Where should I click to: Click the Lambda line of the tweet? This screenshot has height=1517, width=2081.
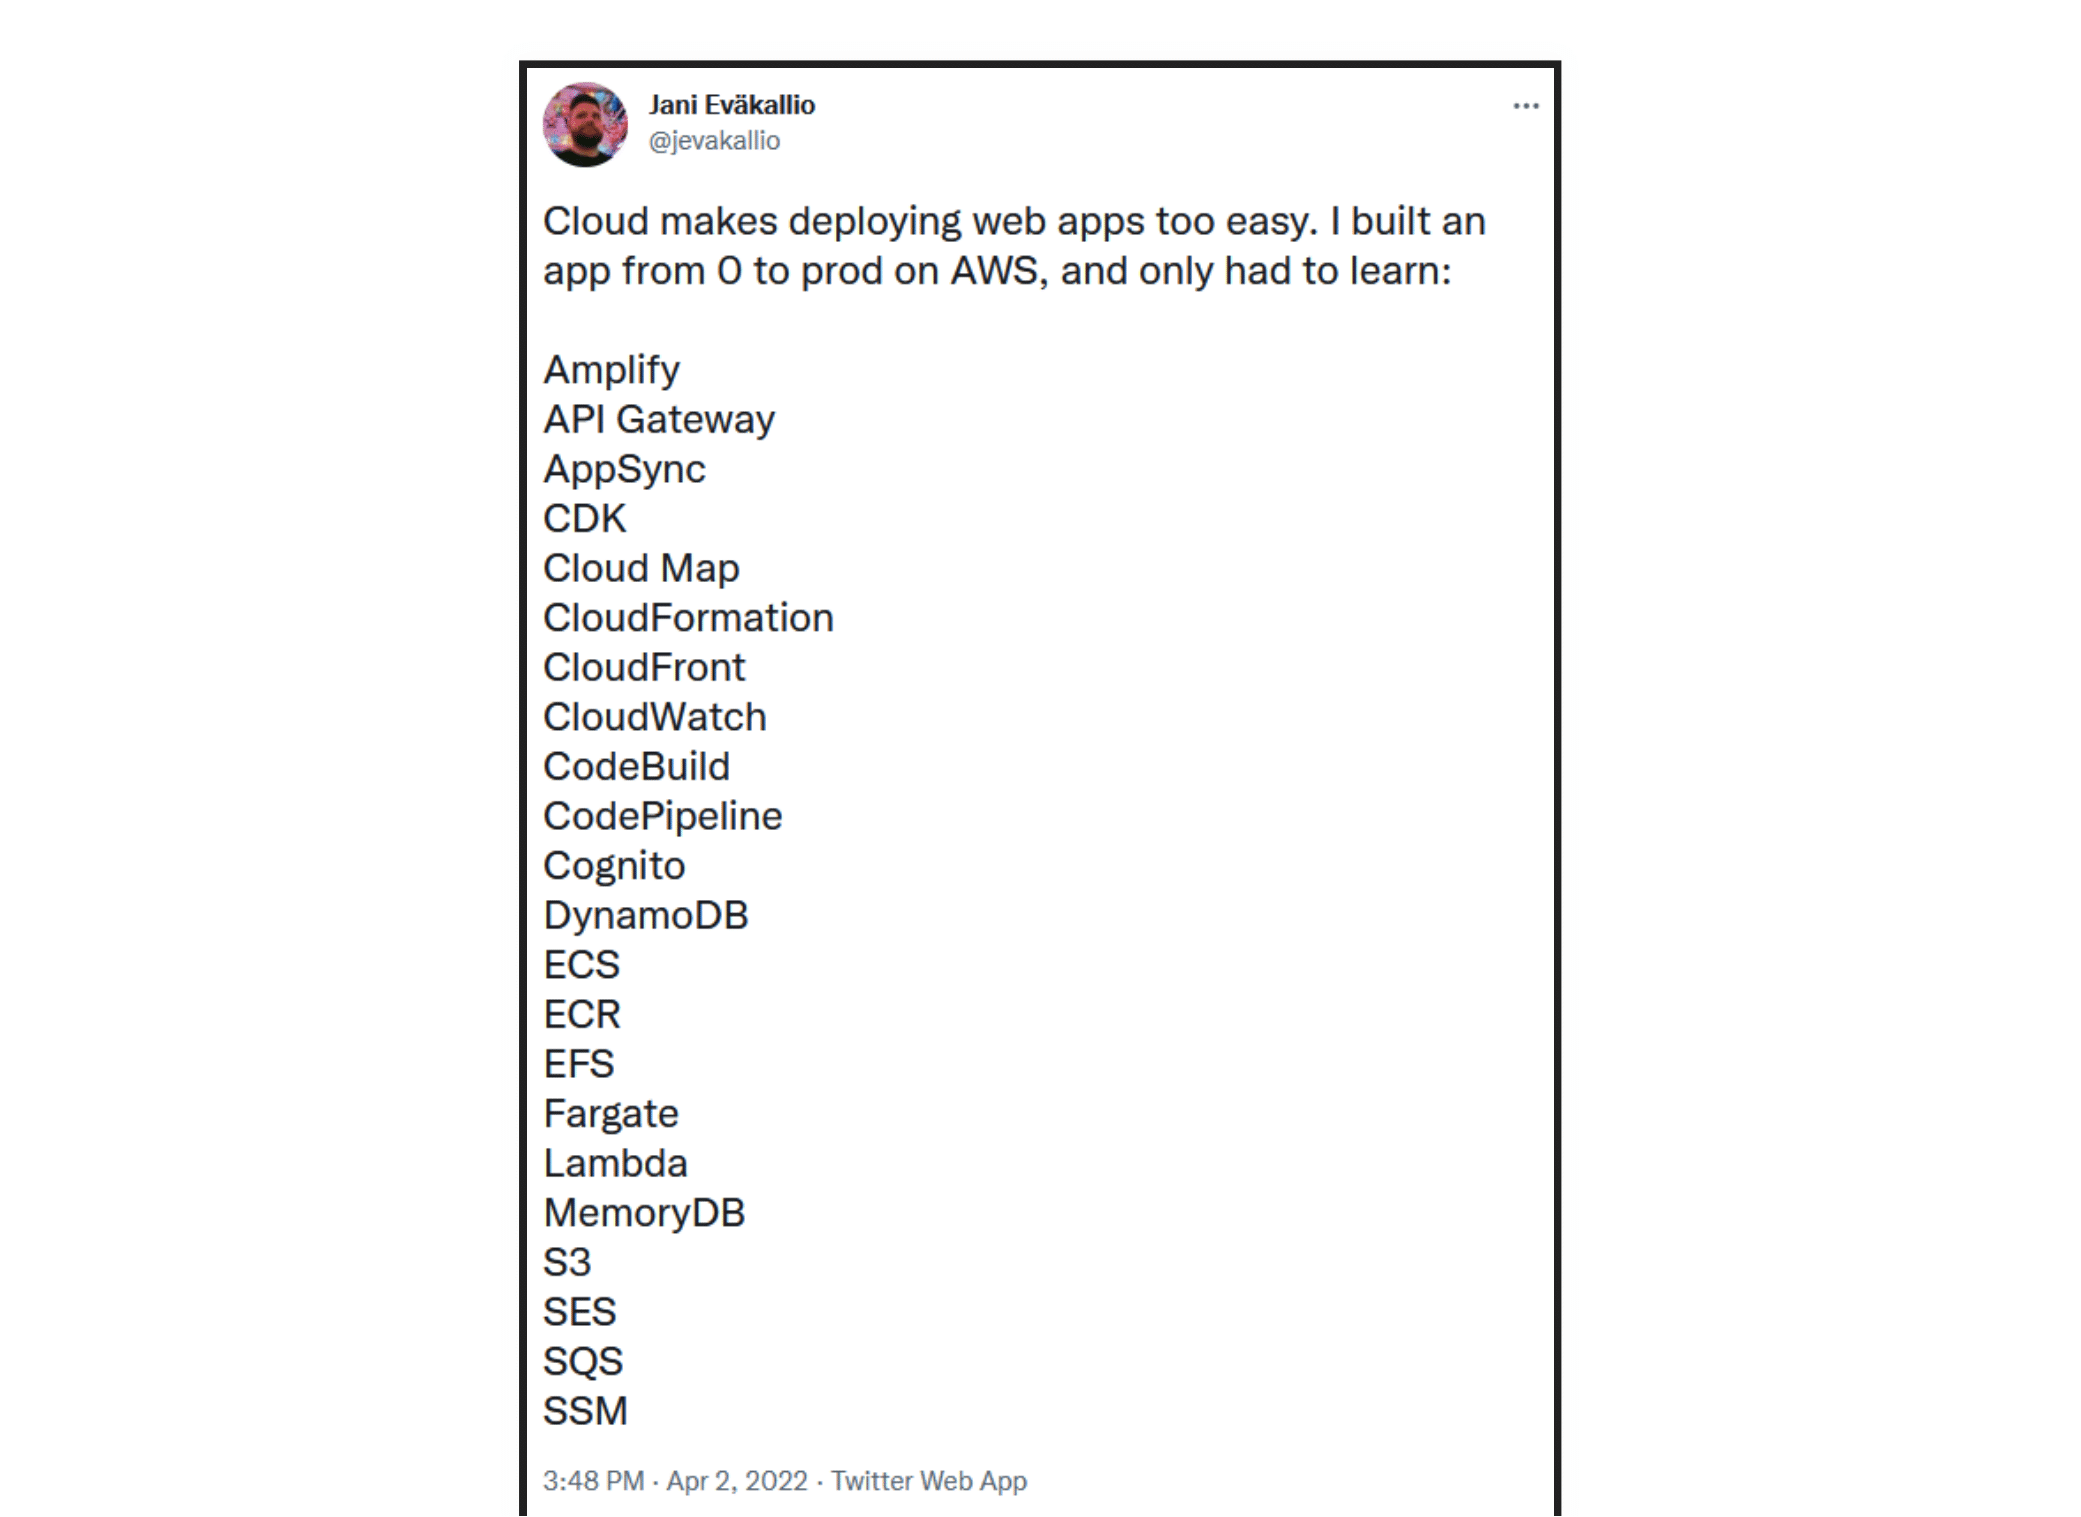[615, 1164]
